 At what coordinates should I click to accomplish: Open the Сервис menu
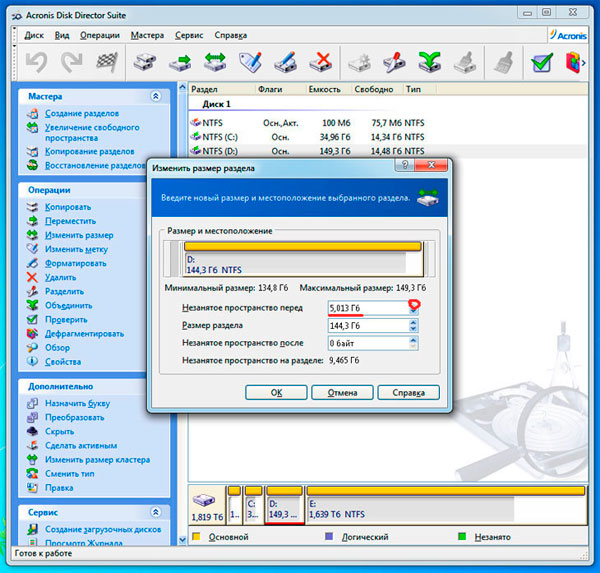coord(189,35)
